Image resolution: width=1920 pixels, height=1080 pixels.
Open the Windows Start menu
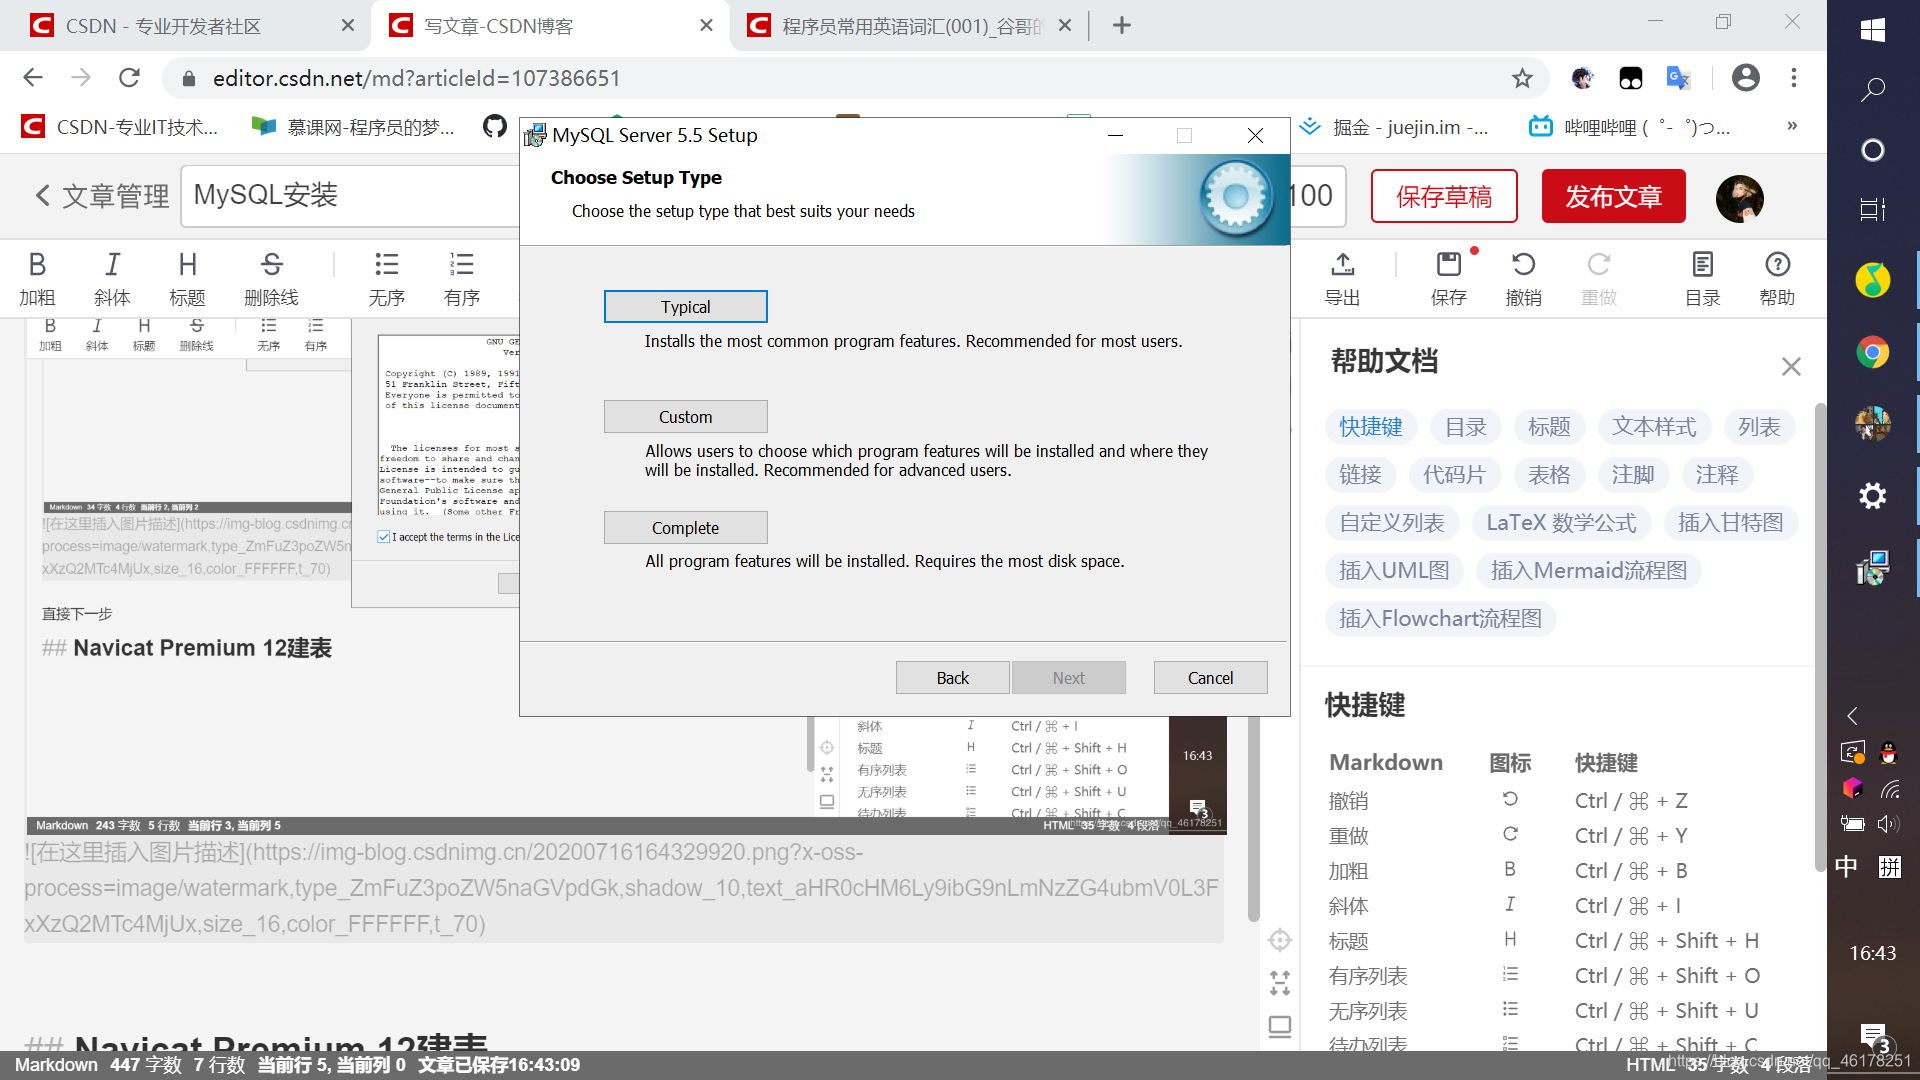[1873, 30]
